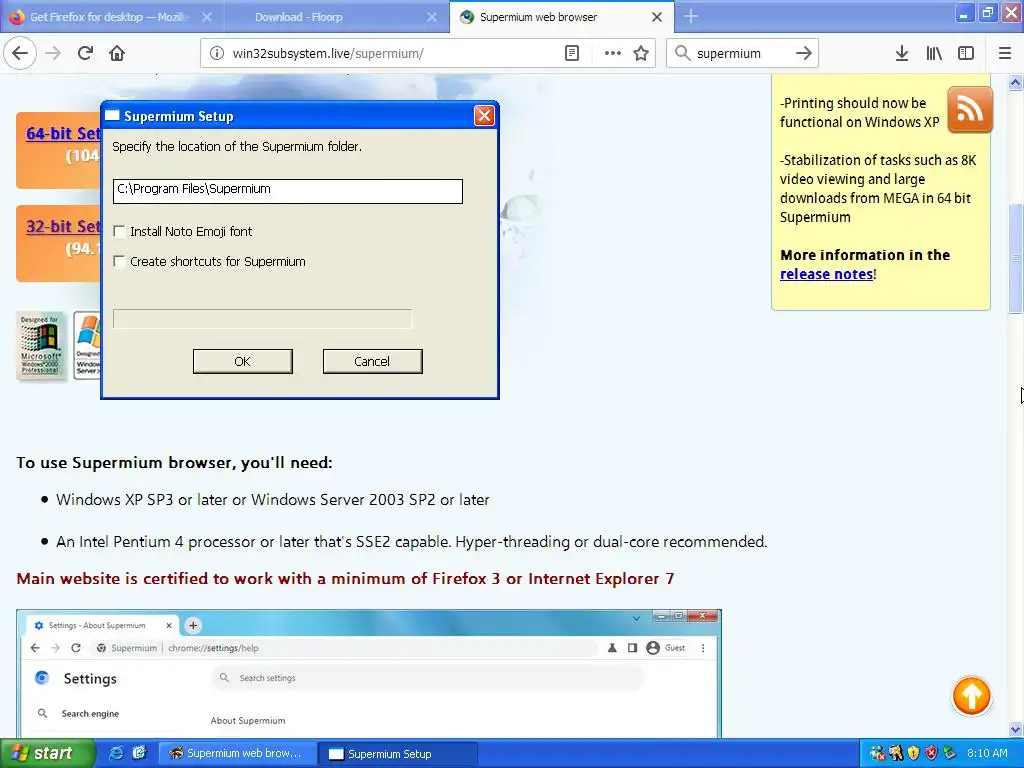
Task: Go back using the browser back arrow
Action: [x=20, y=53]
